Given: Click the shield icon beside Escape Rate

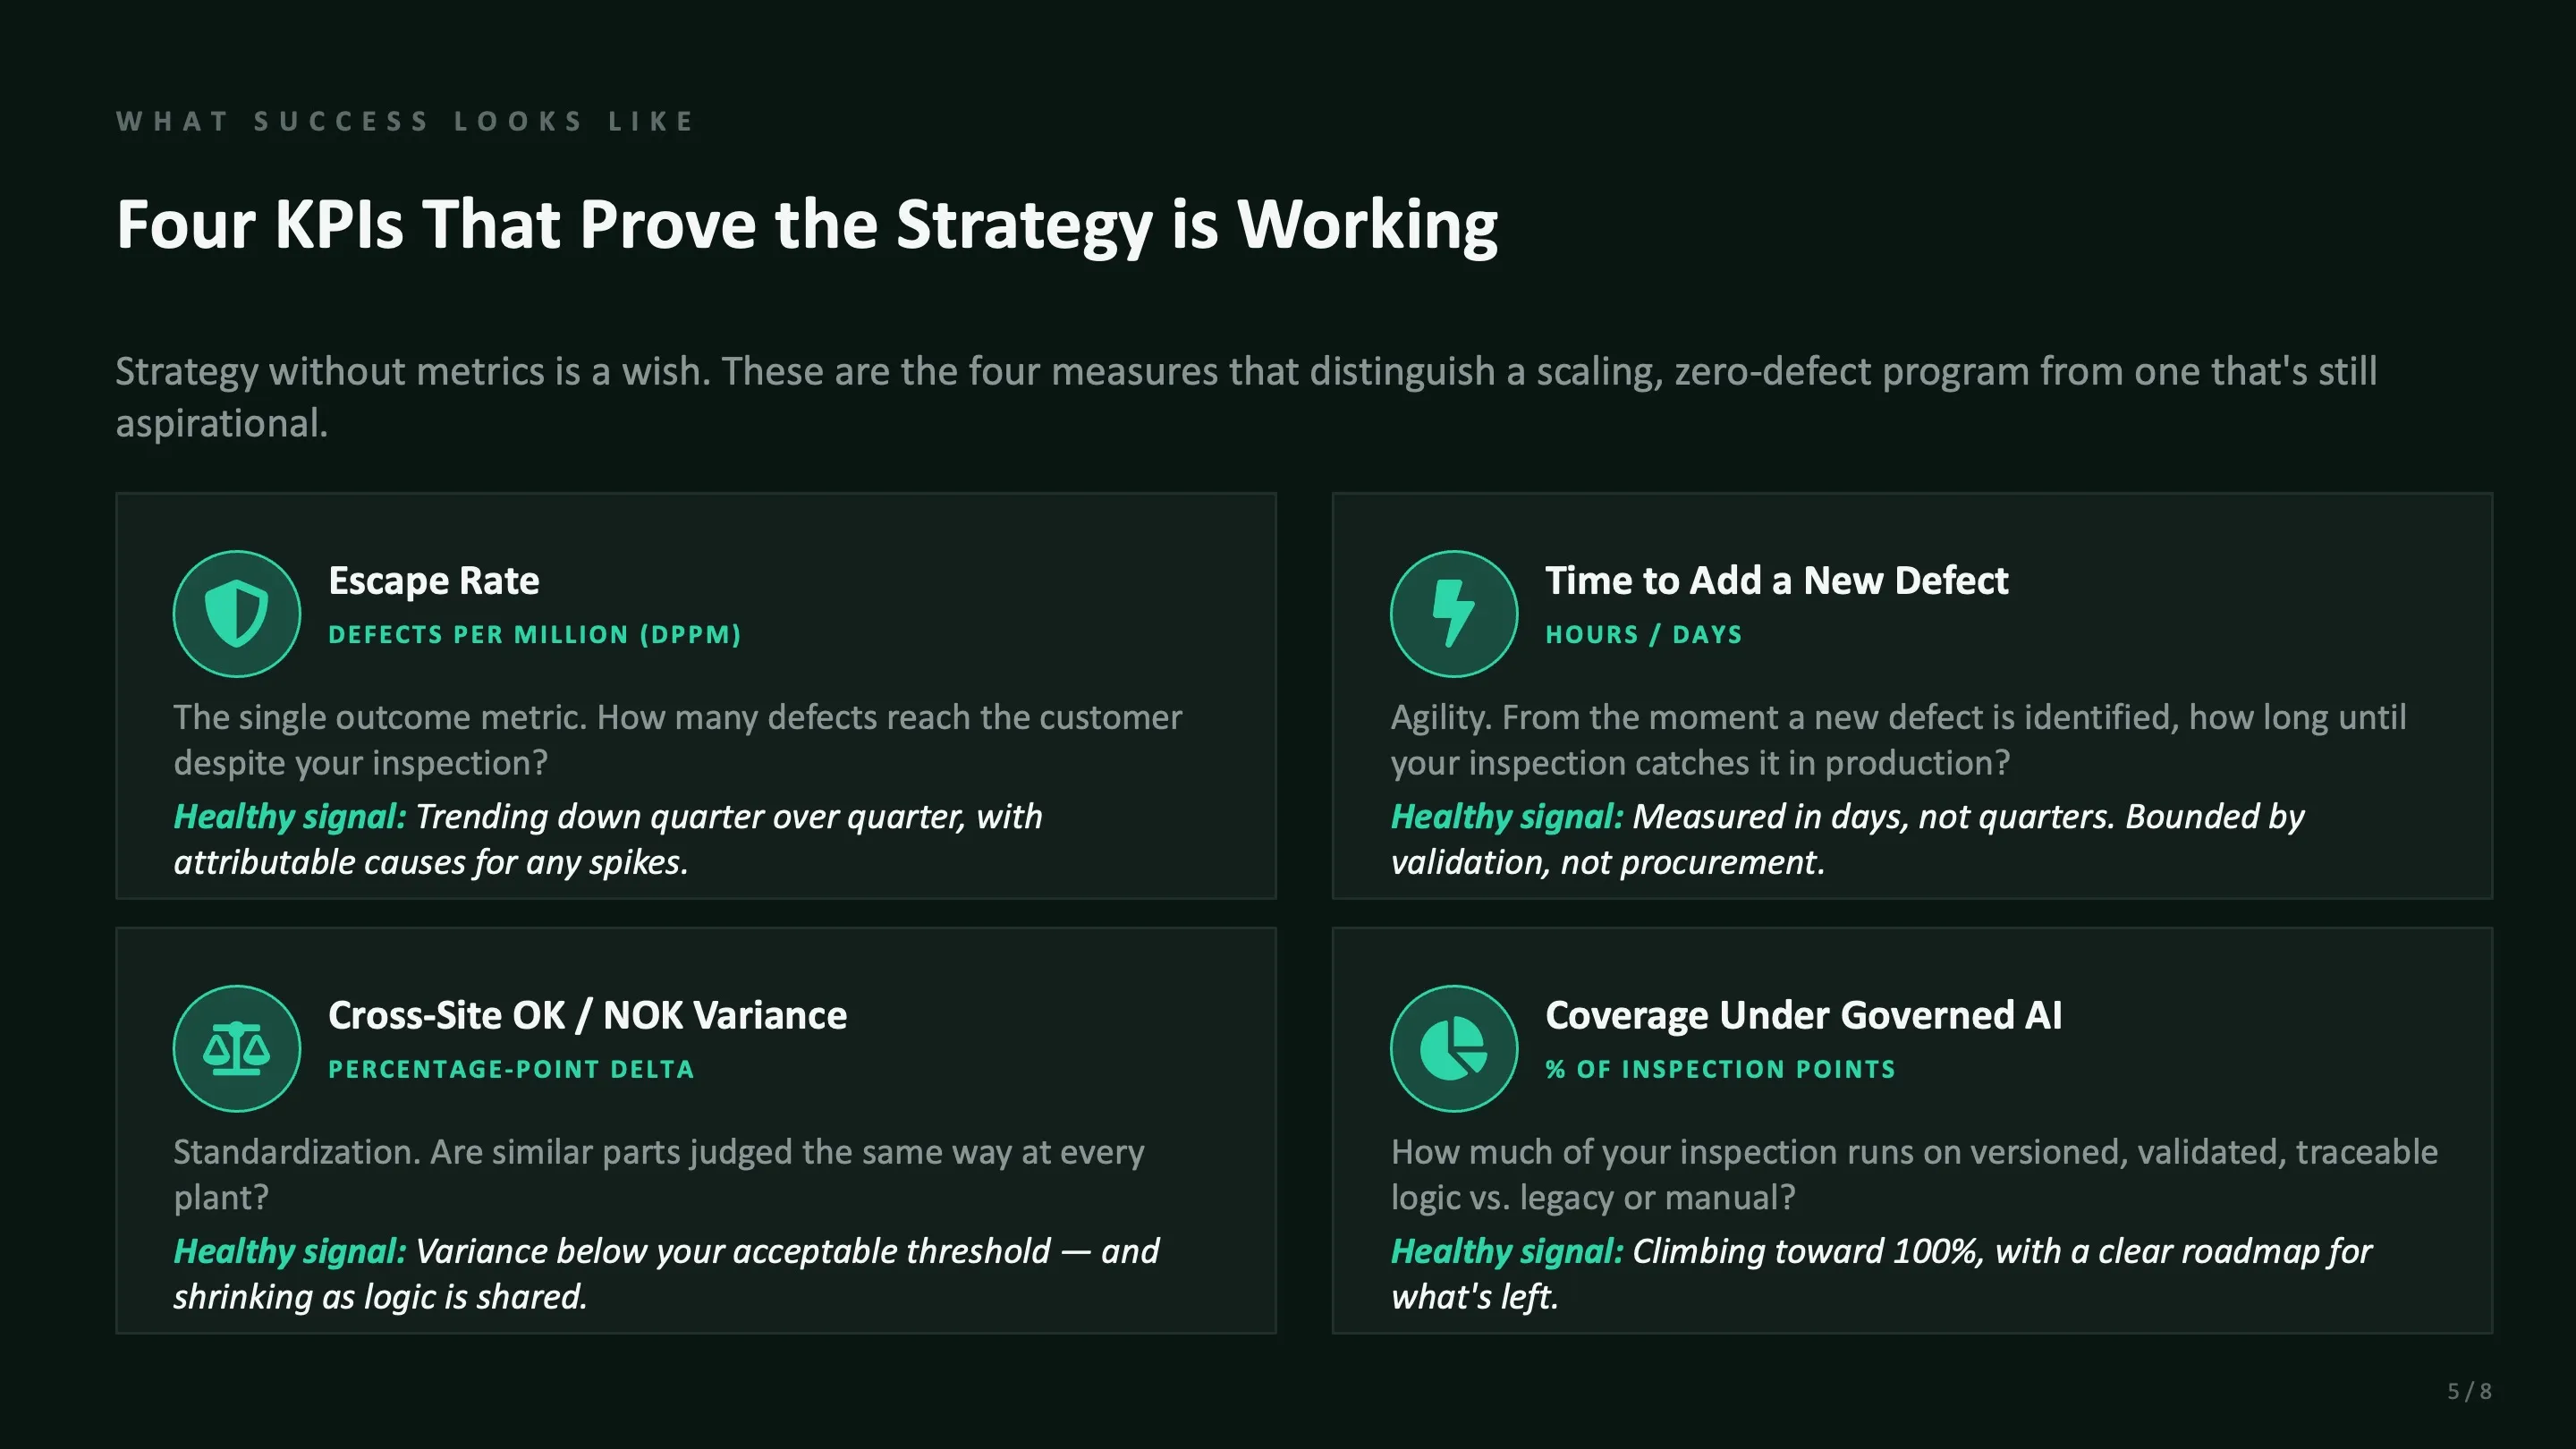Looking at the screenshot, I should pyautogui.click(x=237, y=614).
